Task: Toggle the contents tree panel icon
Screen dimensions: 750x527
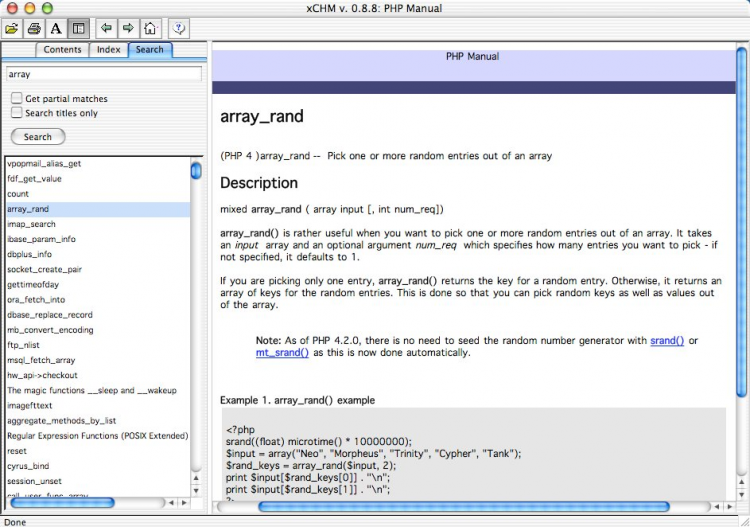Action: 78,29
